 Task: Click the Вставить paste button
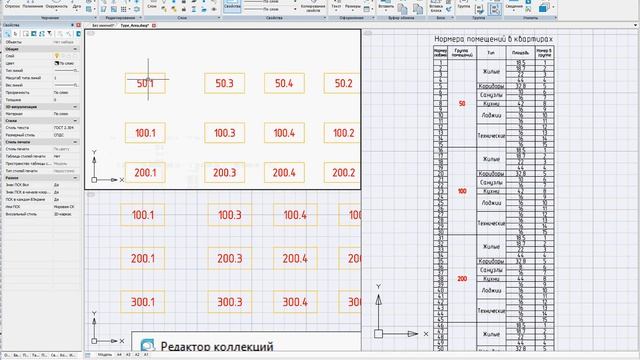point(386,6)
